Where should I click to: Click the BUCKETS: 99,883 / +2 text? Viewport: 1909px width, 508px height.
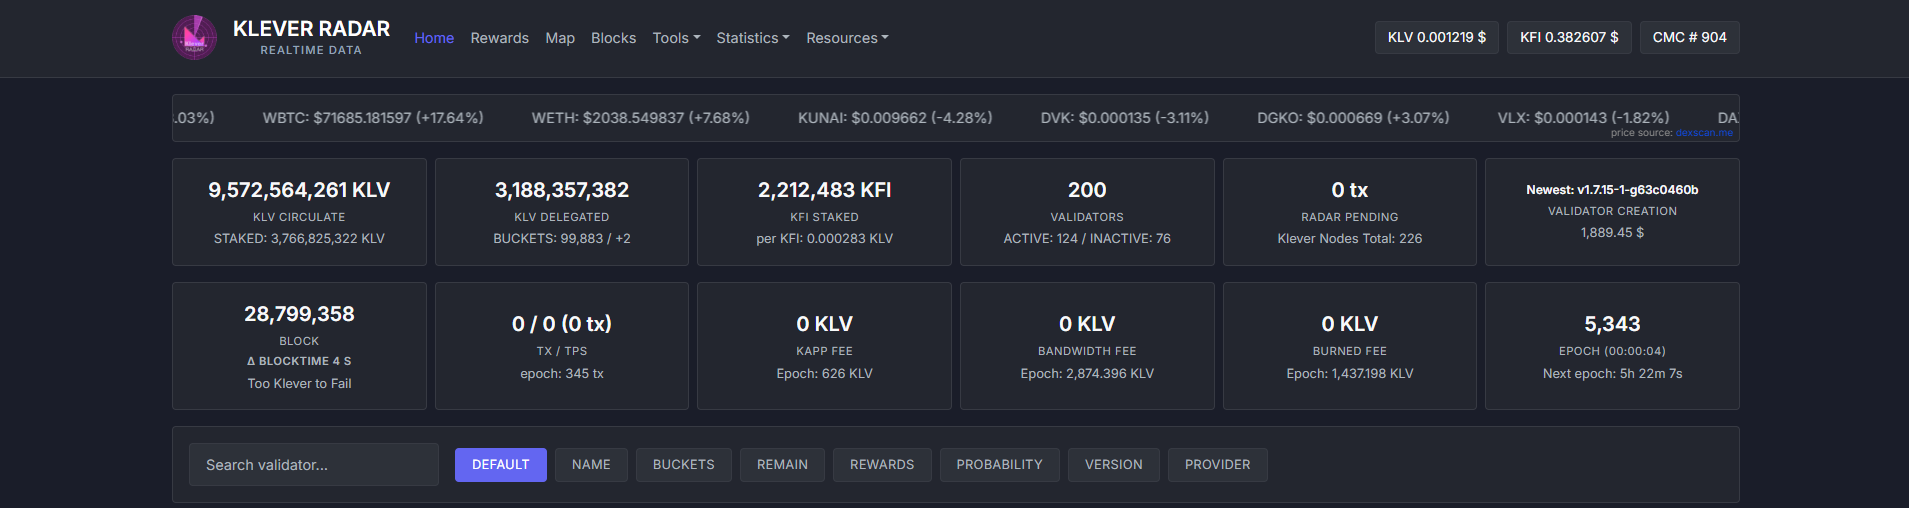[x=562, y=238]
